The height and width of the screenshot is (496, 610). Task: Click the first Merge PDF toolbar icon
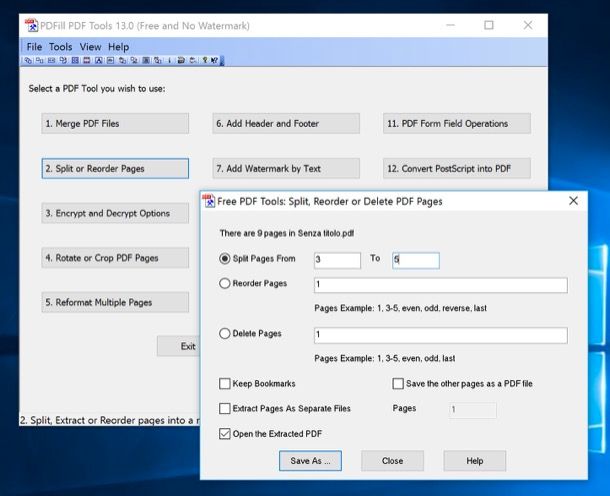coord(28,61)
